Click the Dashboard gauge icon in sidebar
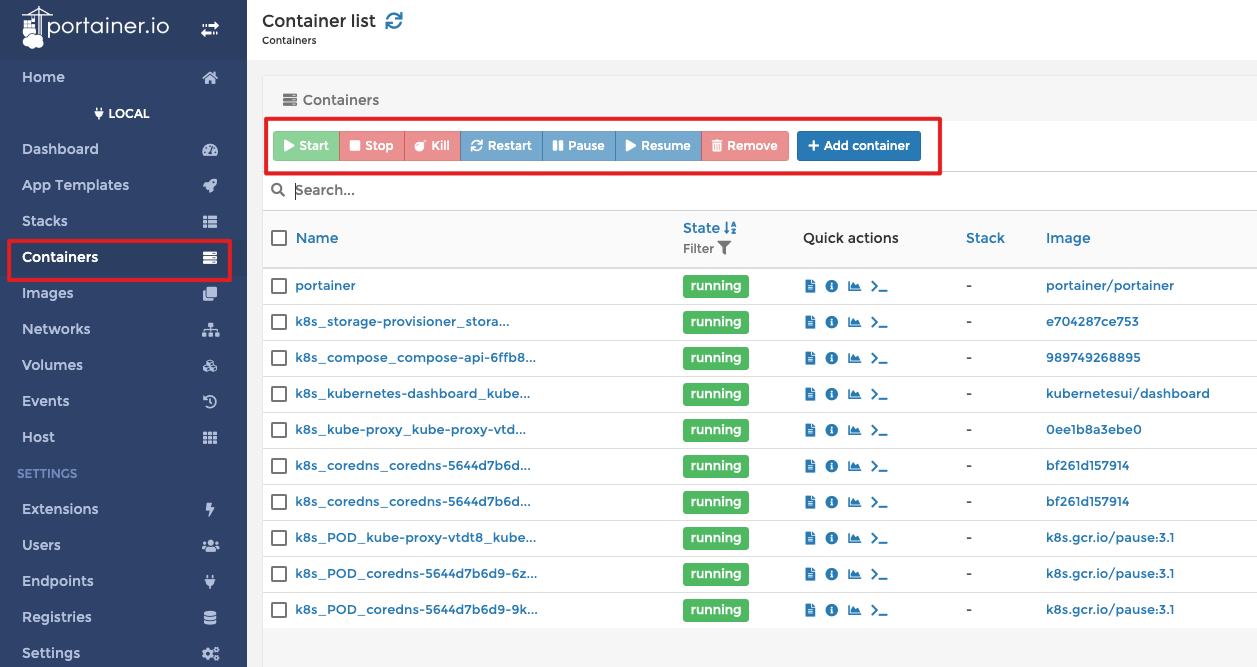1257x667 pixels. tap(210, 149)
